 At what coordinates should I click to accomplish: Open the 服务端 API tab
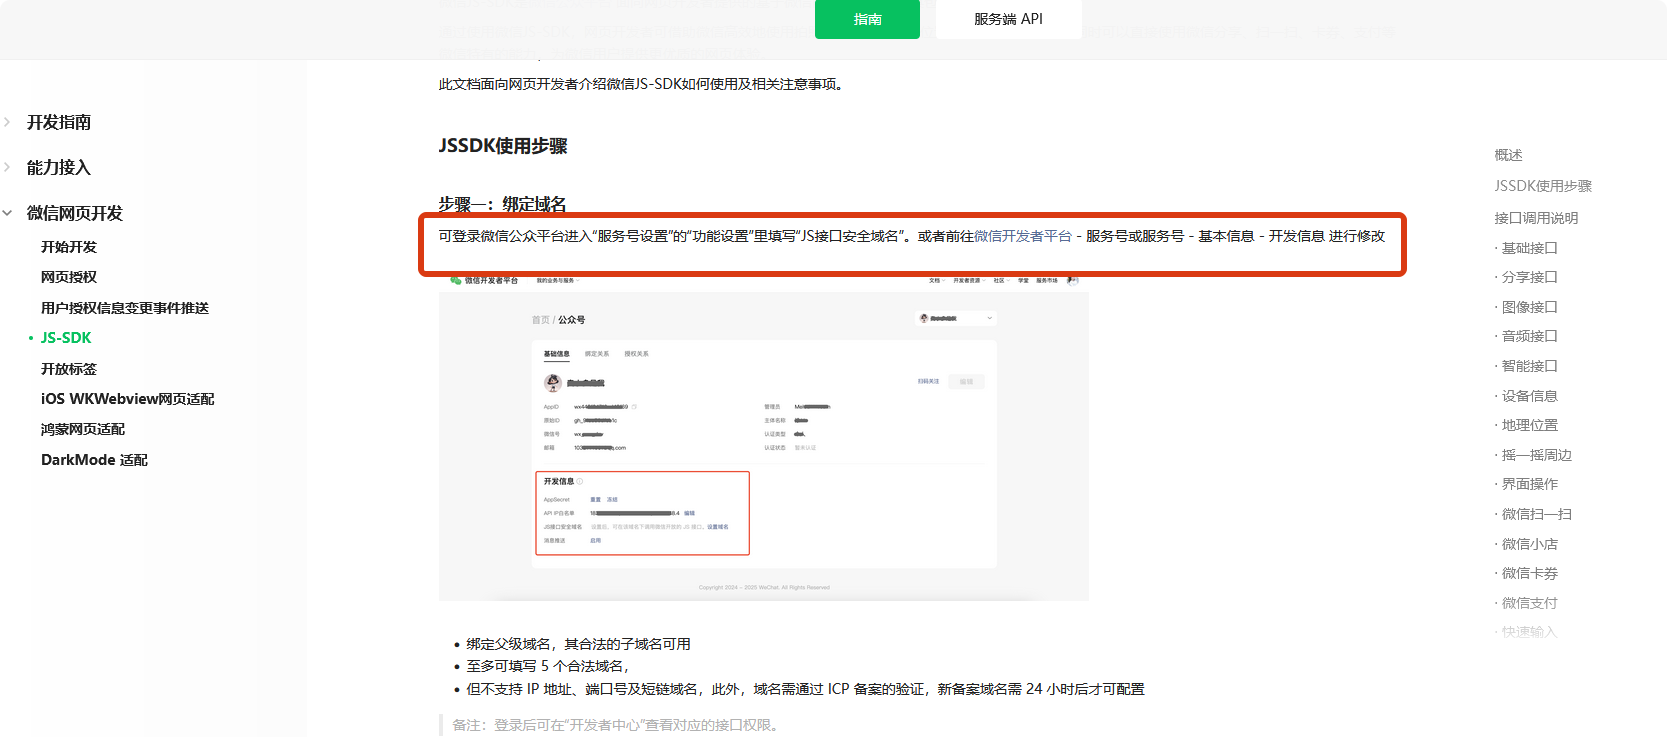tap(1008, 19)
